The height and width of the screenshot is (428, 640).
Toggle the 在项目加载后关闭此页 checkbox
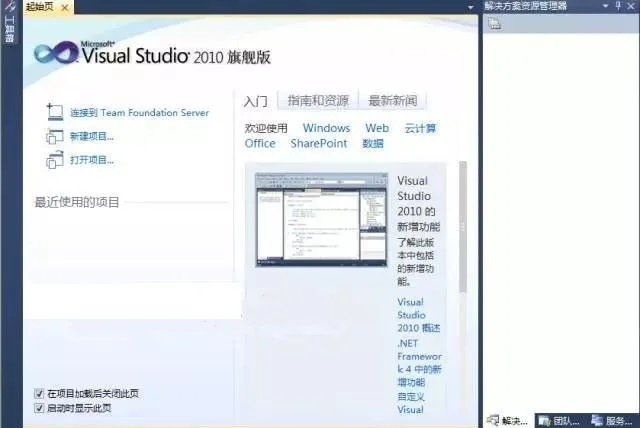pyautogui.click(x=39, y=394)
